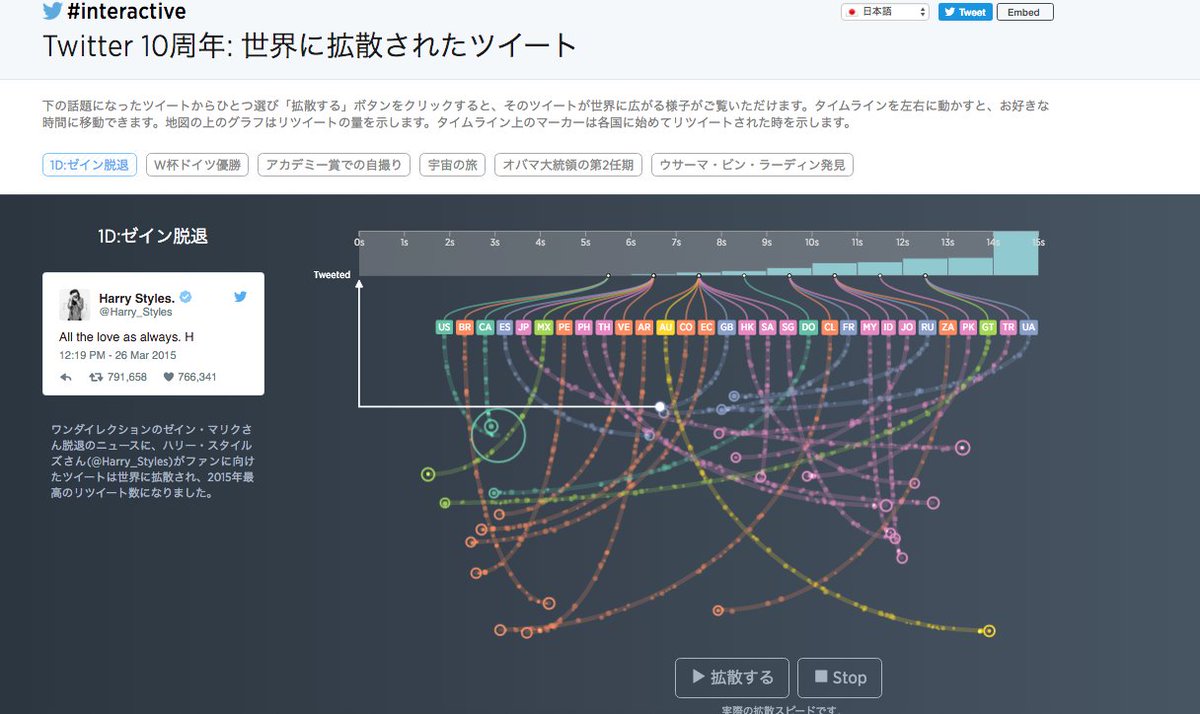Click the Twitter bird icon in the tweet card

[240, 297]
